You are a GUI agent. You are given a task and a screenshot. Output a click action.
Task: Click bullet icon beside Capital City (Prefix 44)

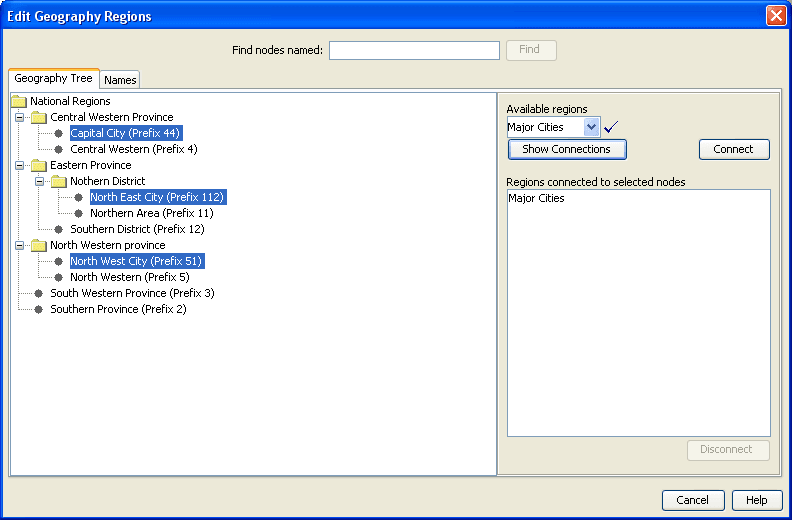pos(59,133)
